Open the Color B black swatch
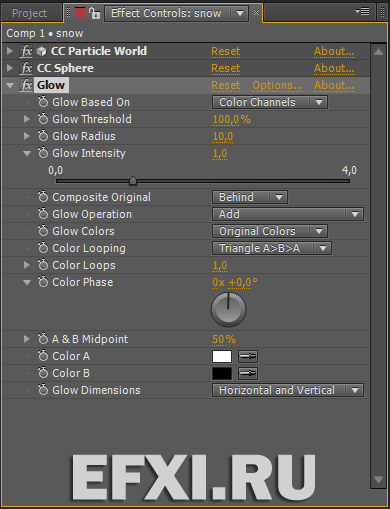 [222, 373]
